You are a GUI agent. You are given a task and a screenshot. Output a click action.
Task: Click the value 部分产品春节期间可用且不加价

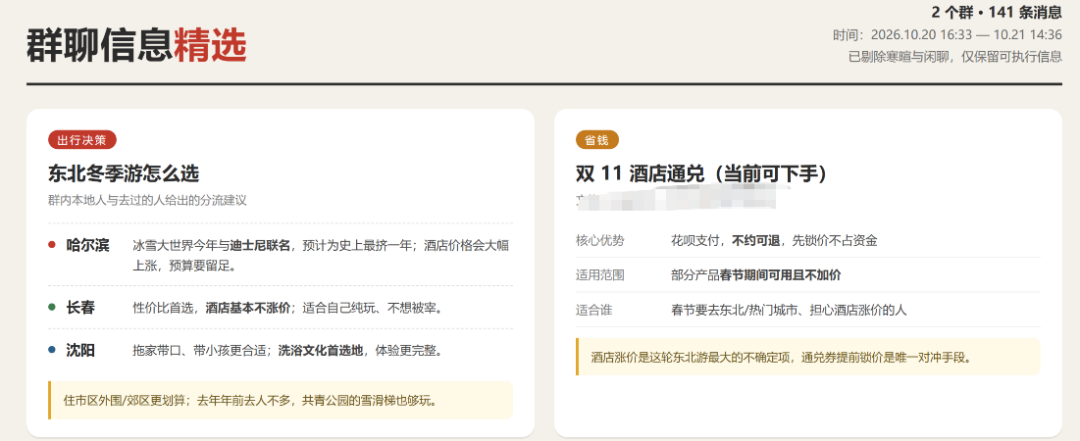pos(756,275)
